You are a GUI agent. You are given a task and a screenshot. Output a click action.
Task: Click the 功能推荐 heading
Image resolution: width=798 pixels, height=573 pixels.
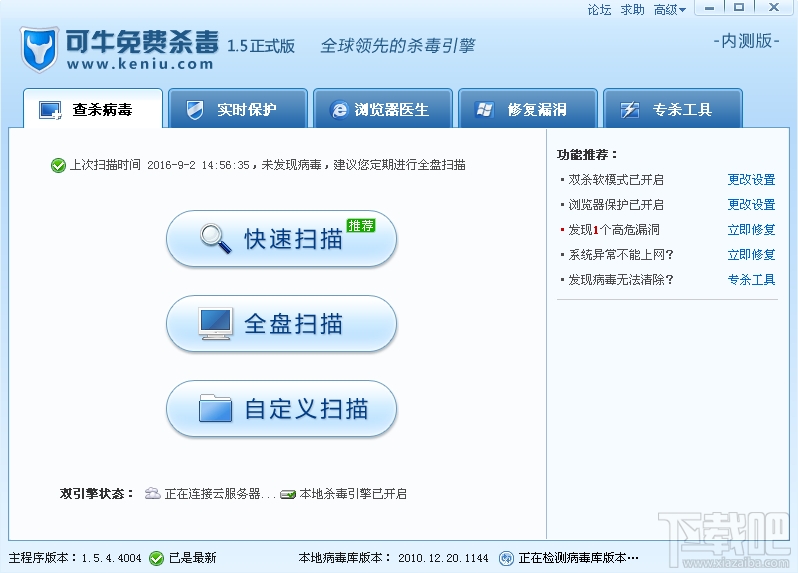click(x=587, y=155)
